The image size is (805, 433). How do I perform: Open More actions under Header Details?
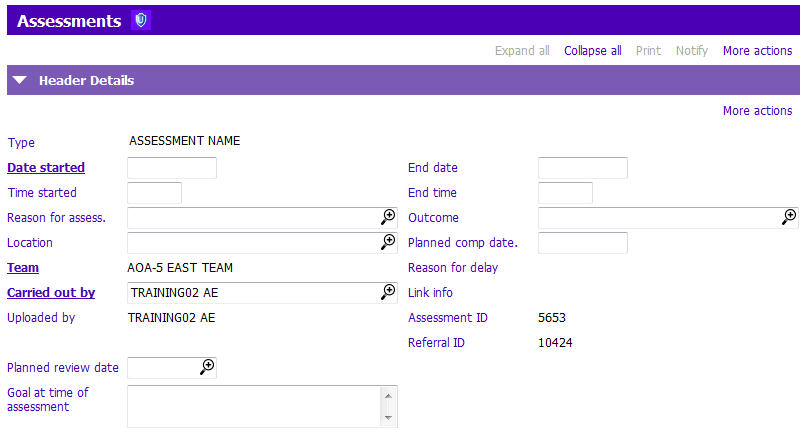757,111
